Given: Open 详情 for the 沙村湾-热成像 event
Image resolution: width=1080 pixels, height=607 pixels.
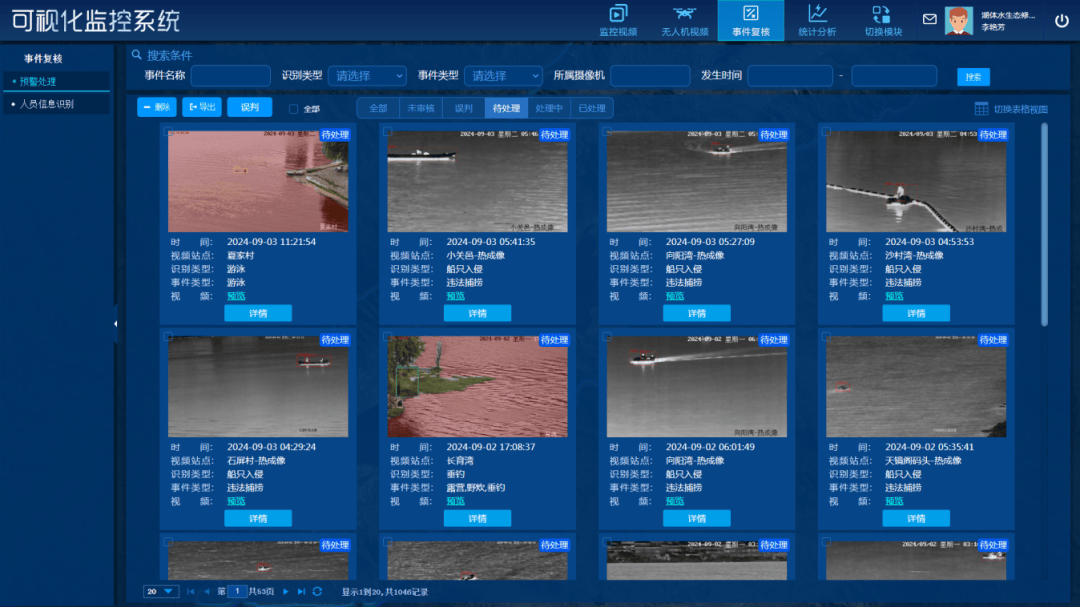Looking at the screenshot, I should tap(916, 313).
